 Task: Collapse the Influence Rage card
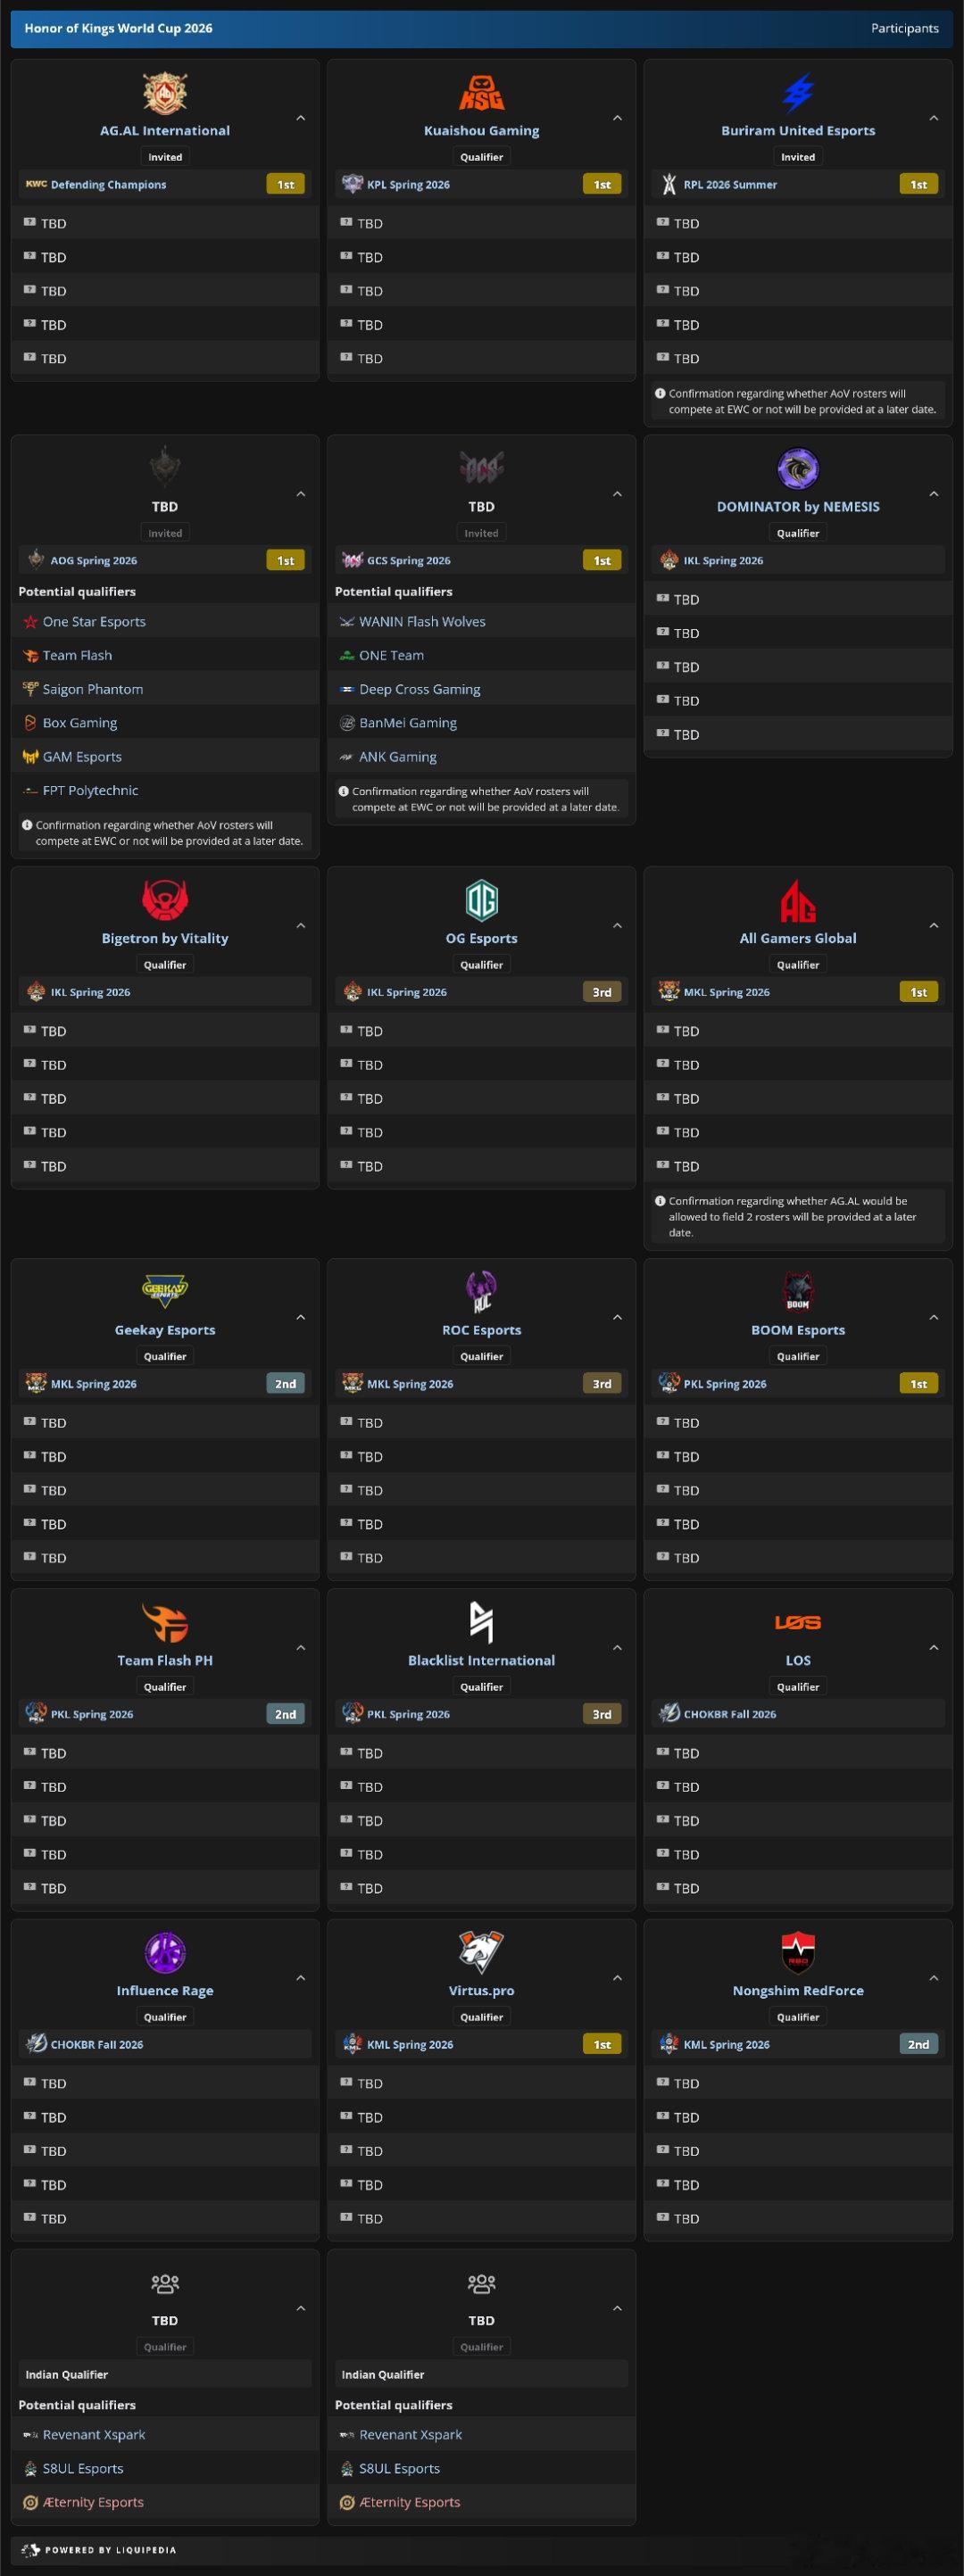click(x=301, y=1977)
